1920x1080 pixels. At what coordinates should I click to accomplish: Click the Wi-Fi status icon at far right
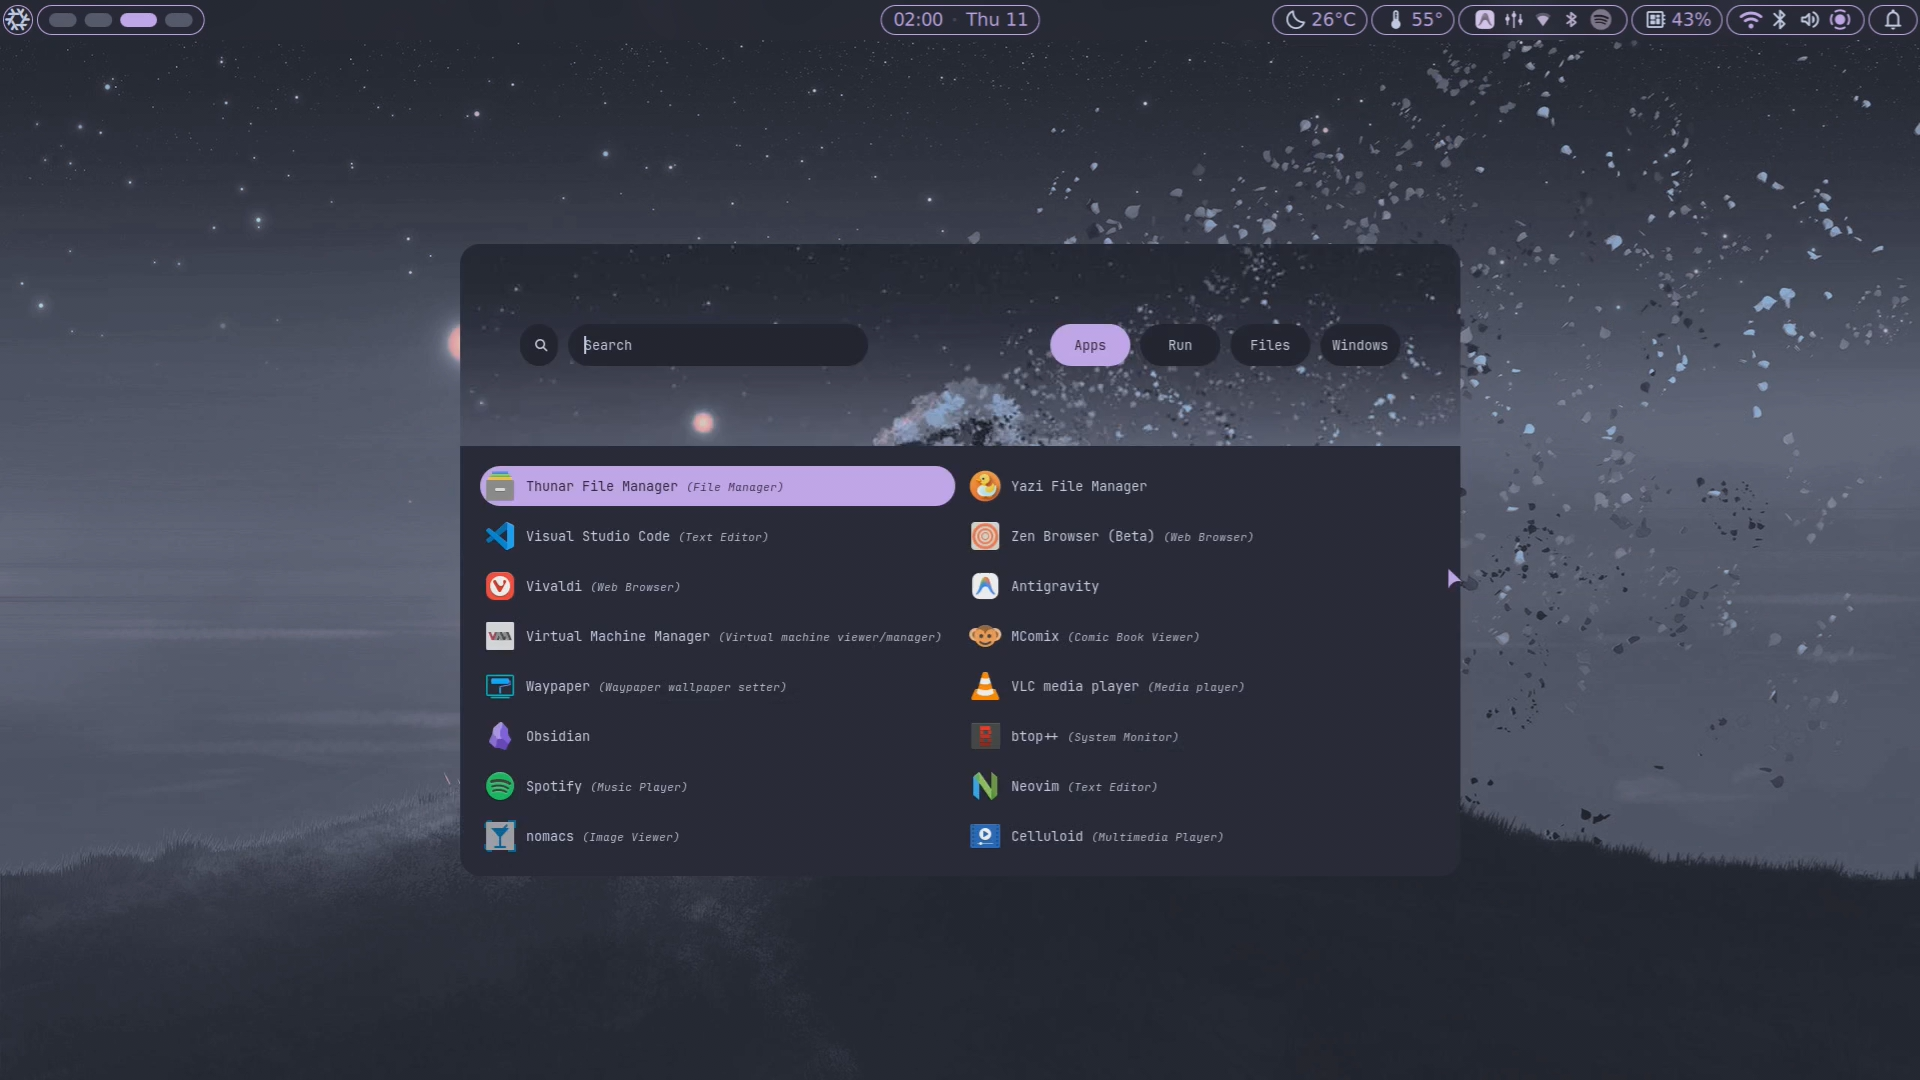pos(1751,19)
